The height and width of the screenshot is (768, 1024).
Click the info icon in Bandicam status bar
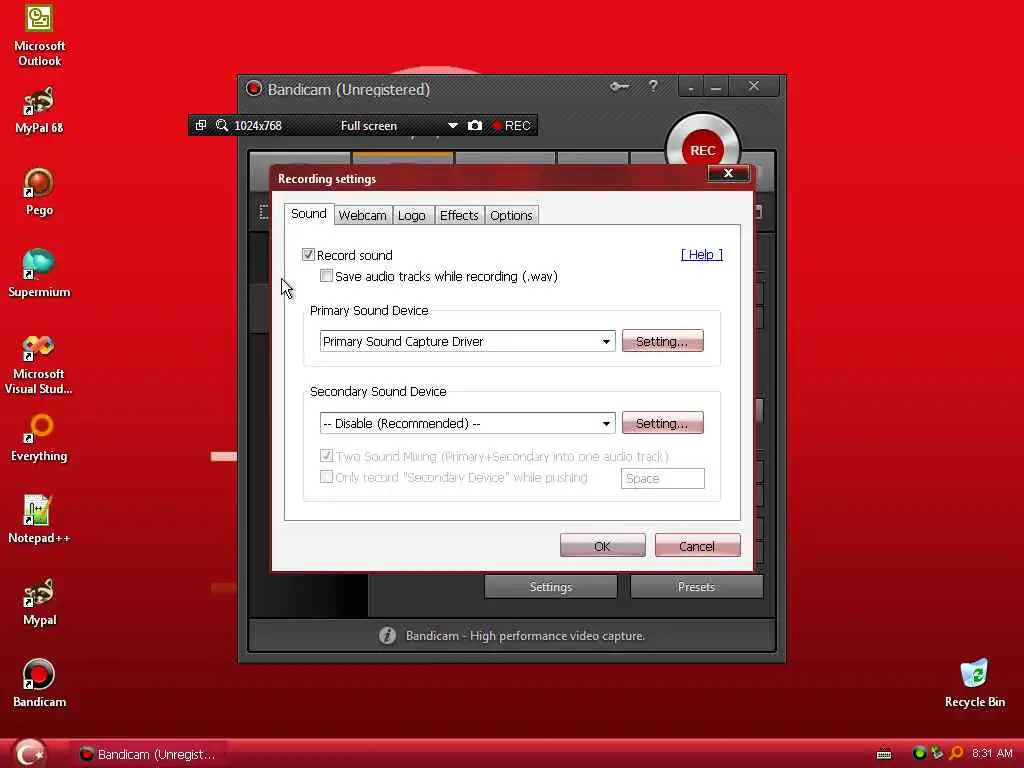click(387, 635)
